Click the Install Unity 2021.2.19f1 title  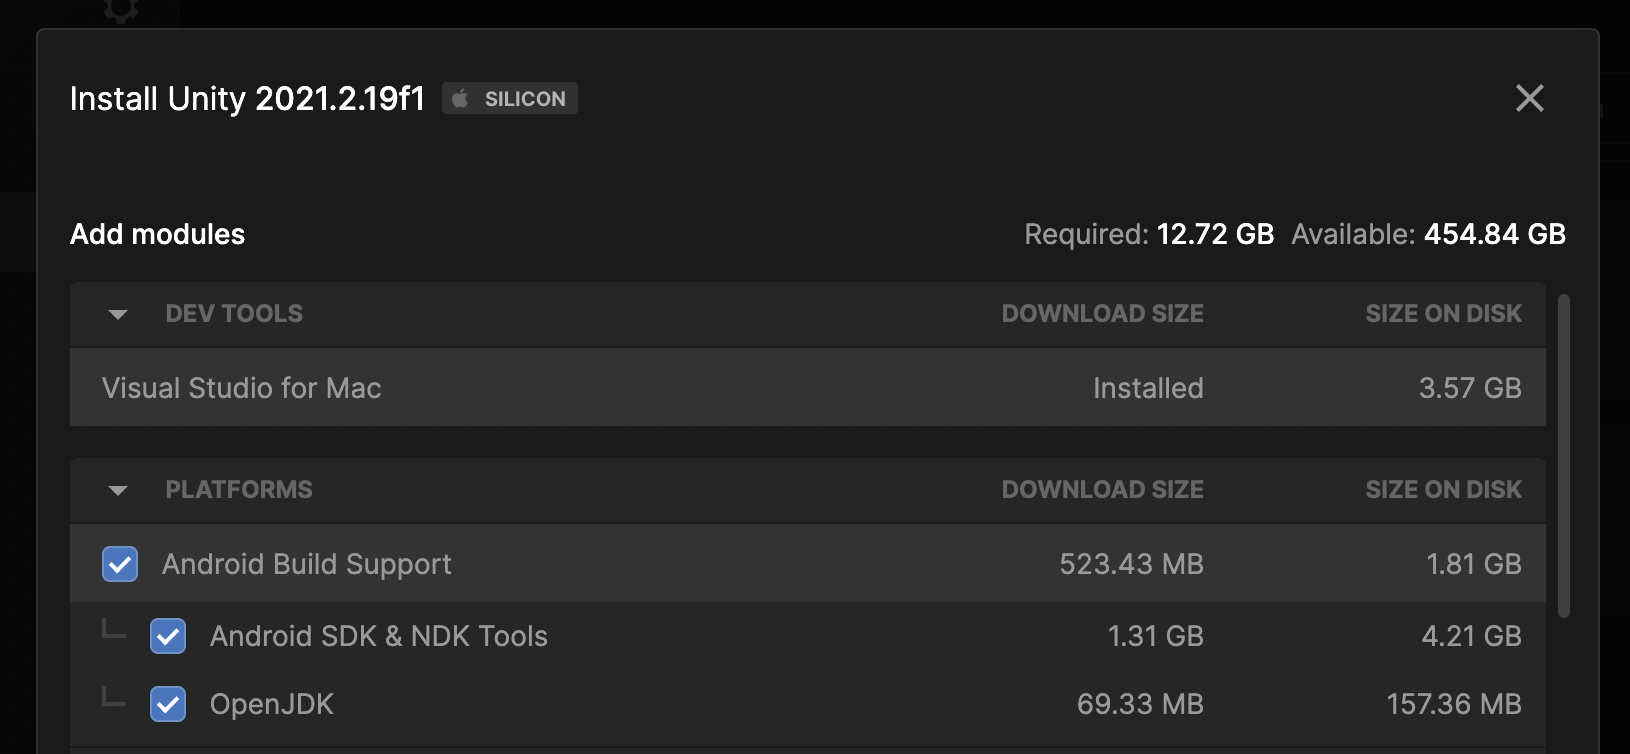(246, 98)
